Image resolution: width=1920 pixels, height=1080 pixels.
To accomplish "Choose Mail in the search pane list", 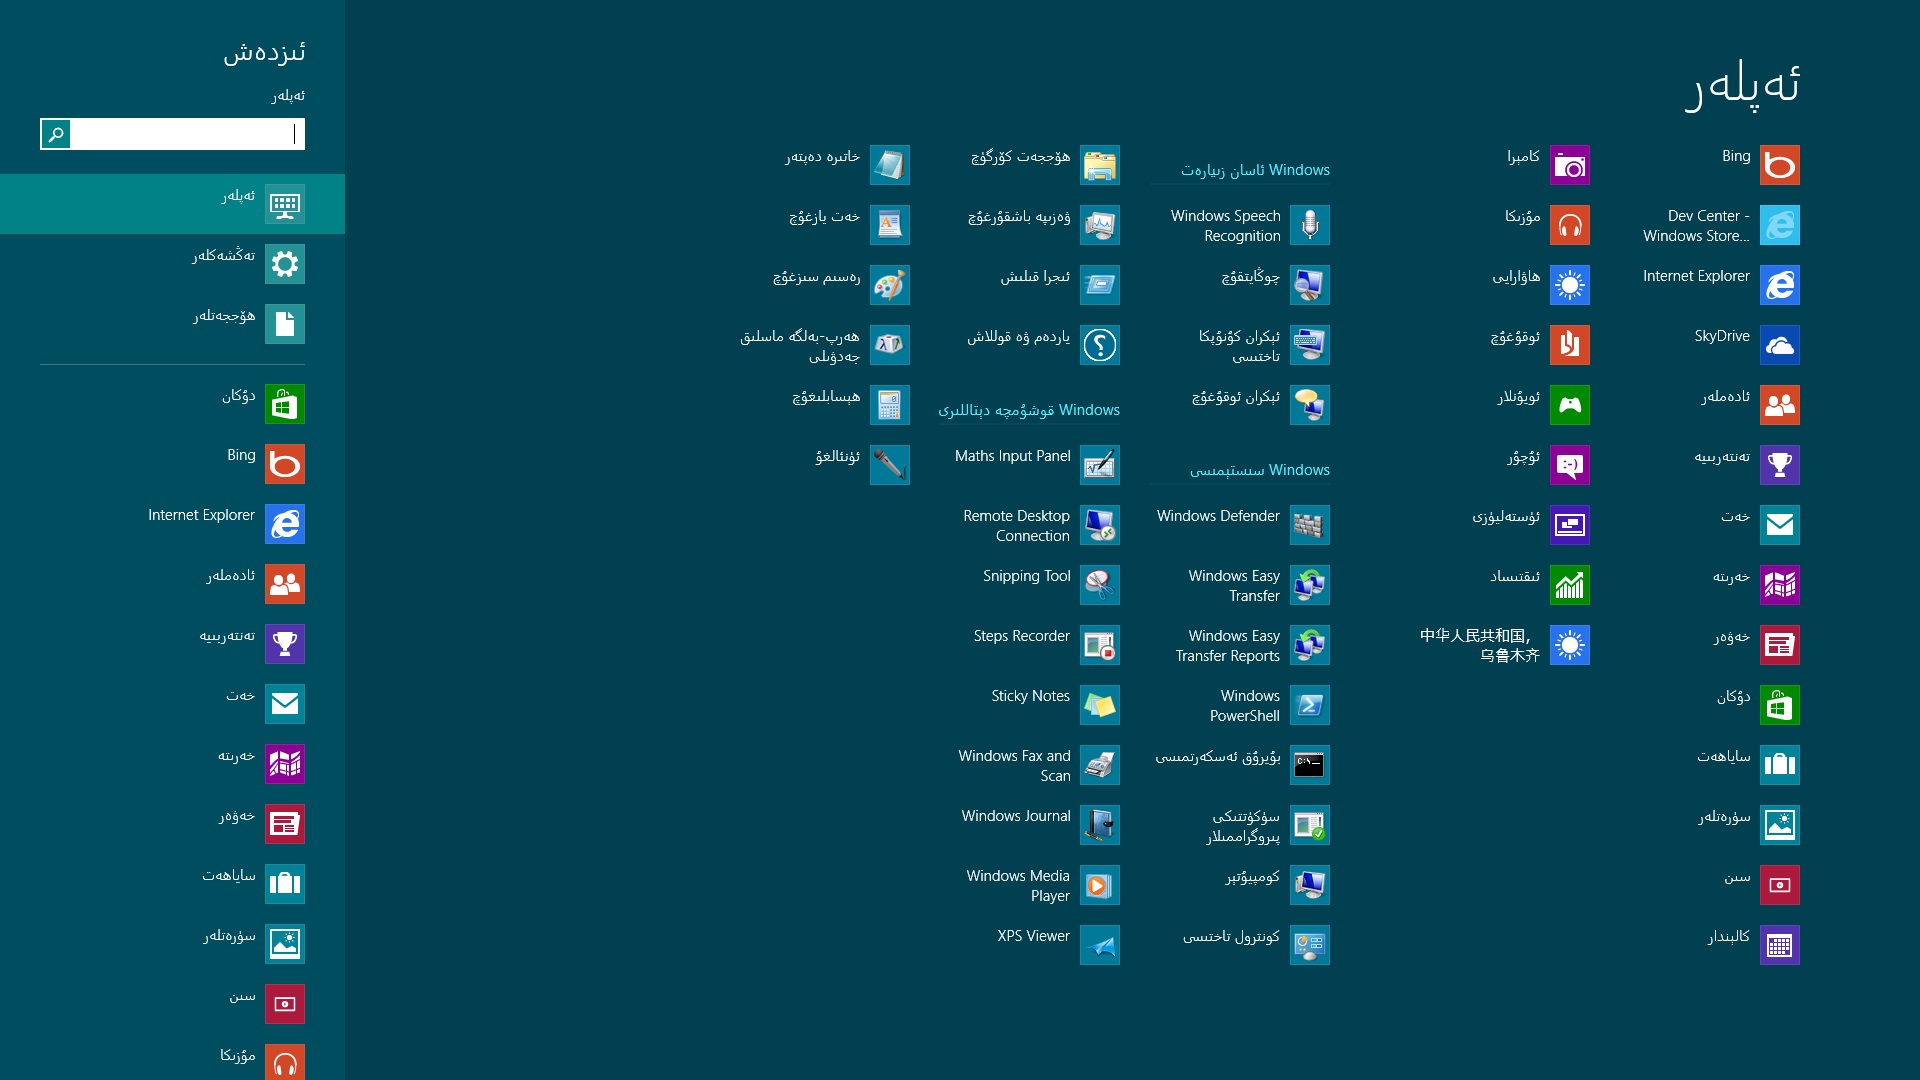I will coord(172,704).
